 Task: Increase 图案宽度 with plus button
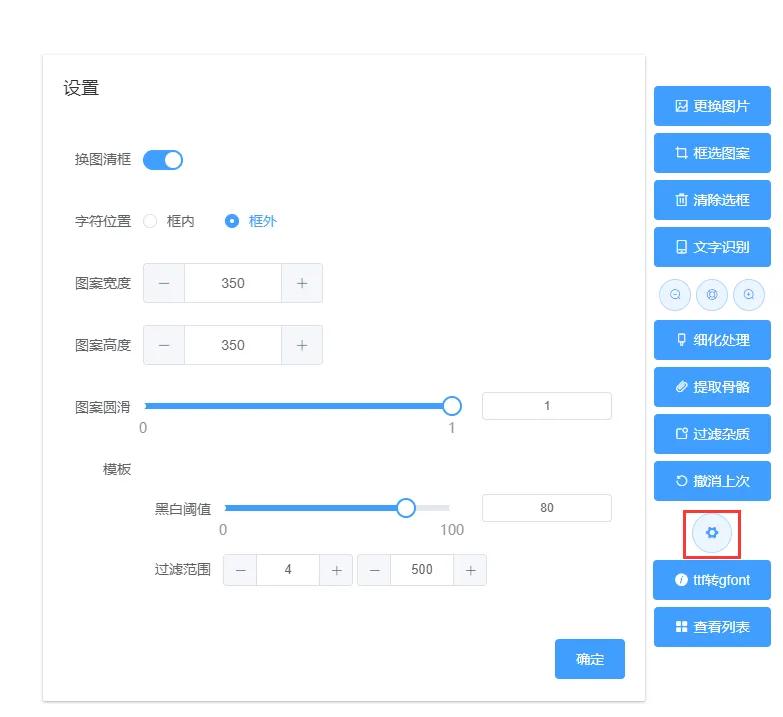coord(302,283)
